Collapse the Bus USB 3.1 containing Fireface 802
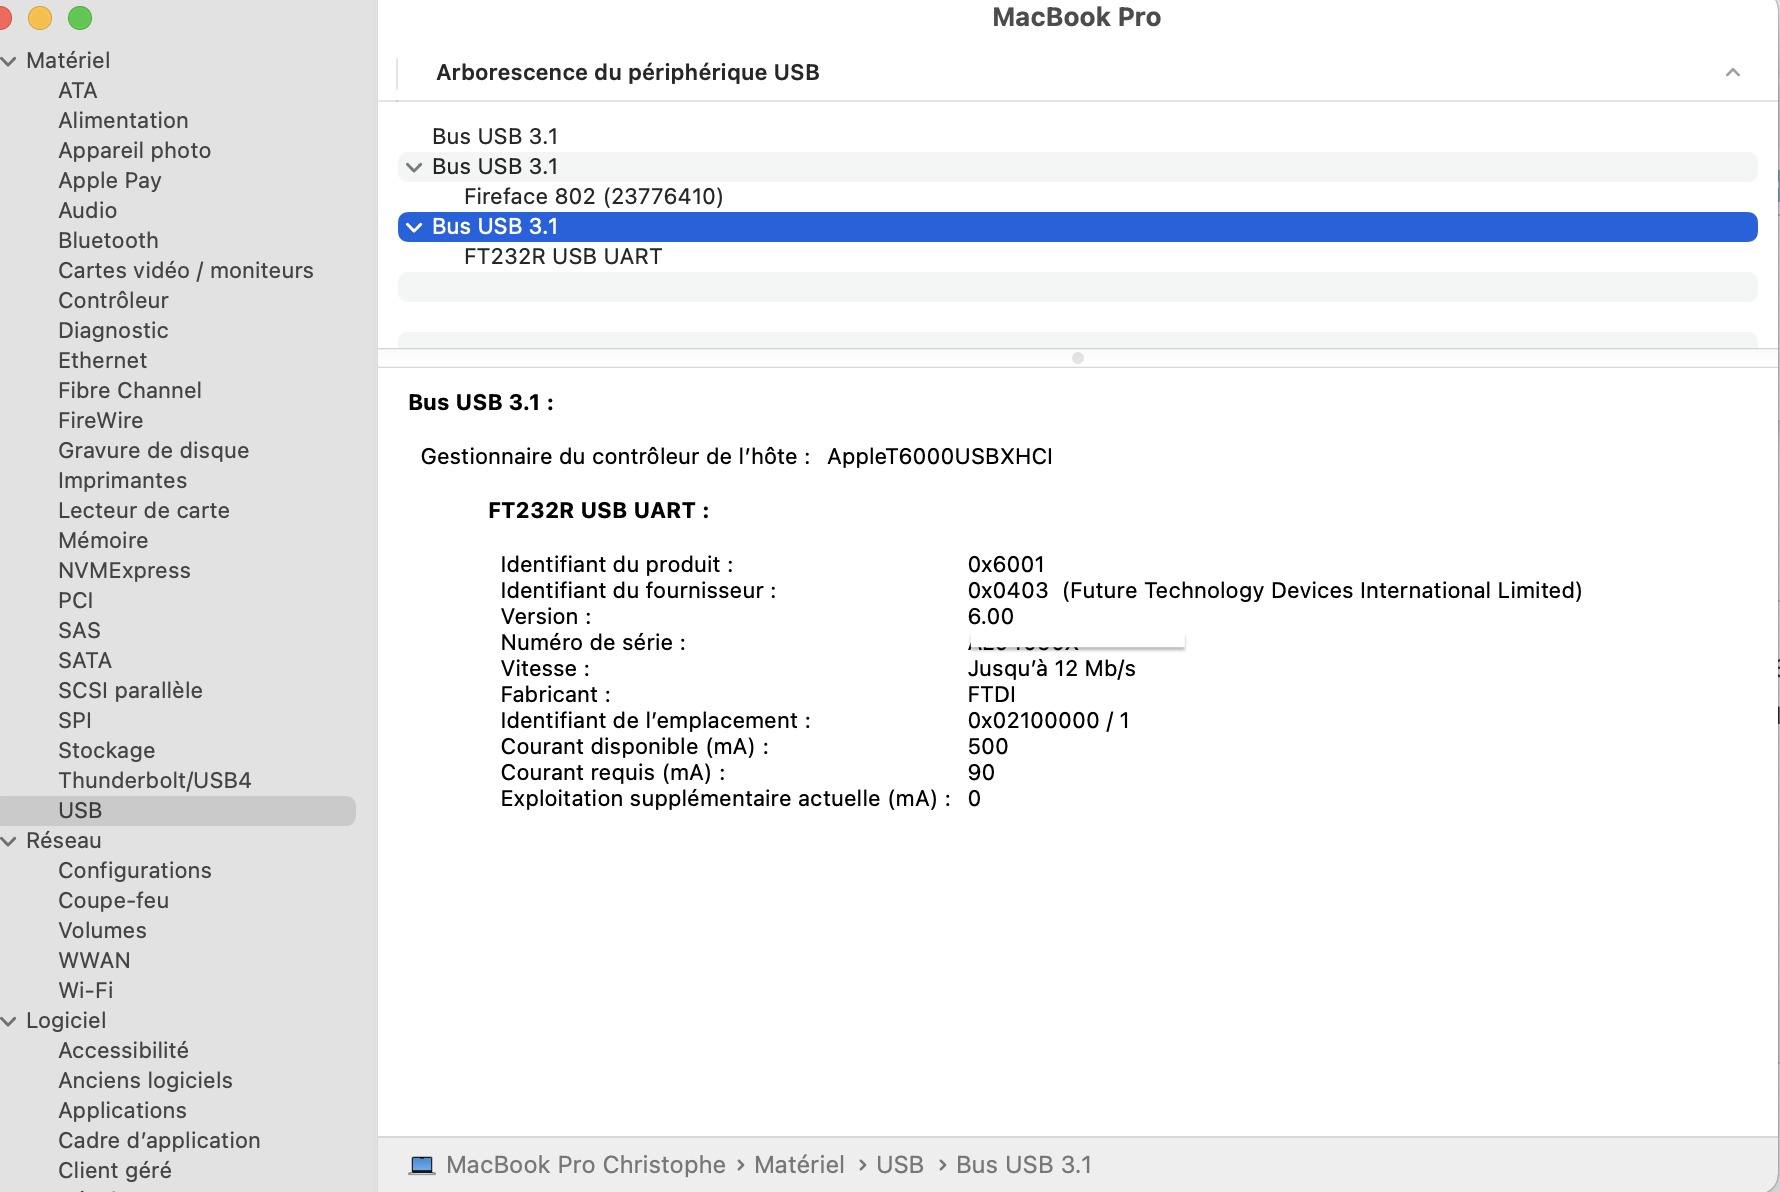 click(x=414, y=167)
